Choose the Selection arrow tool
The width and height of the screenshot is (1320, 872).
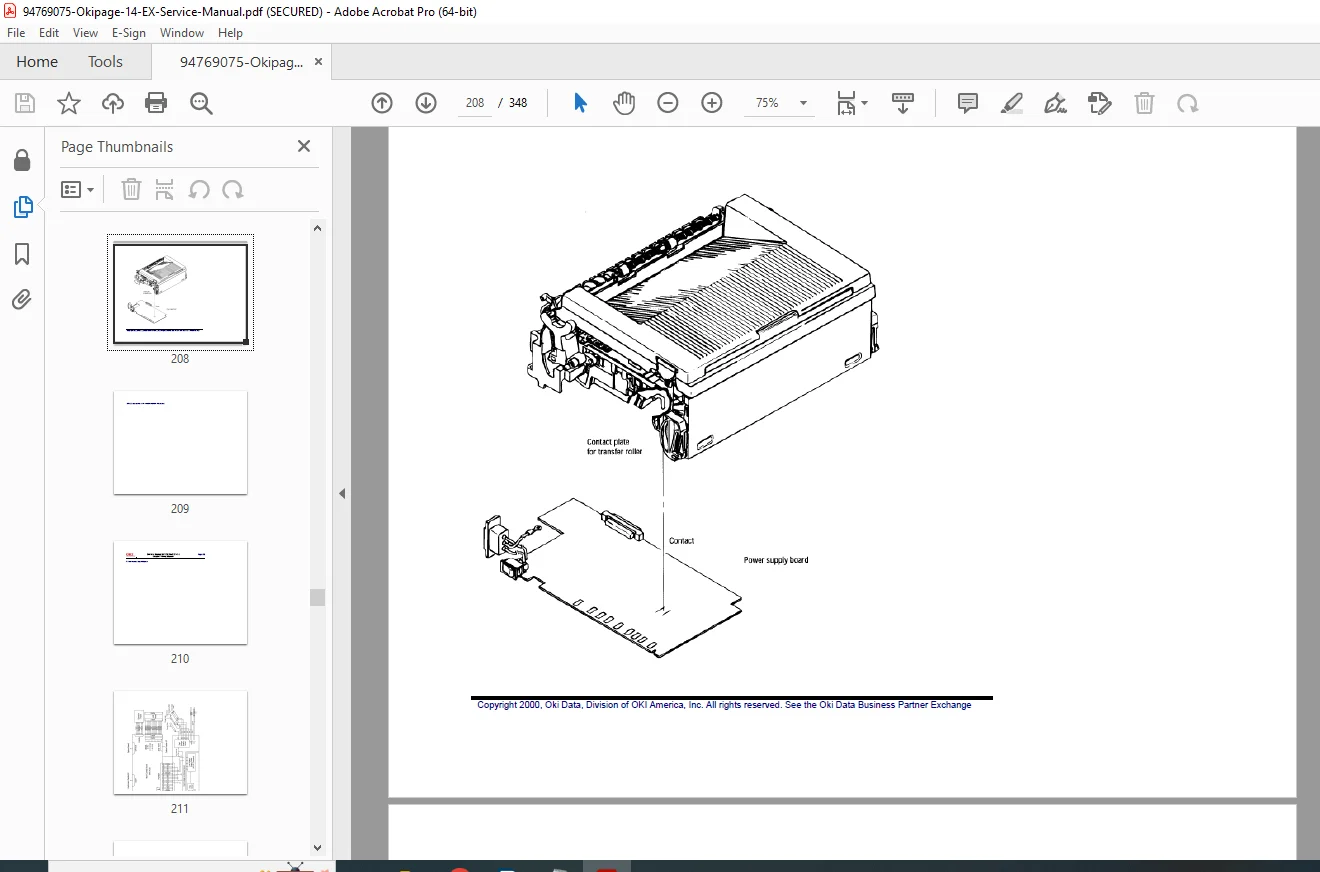tap(580, 103)
